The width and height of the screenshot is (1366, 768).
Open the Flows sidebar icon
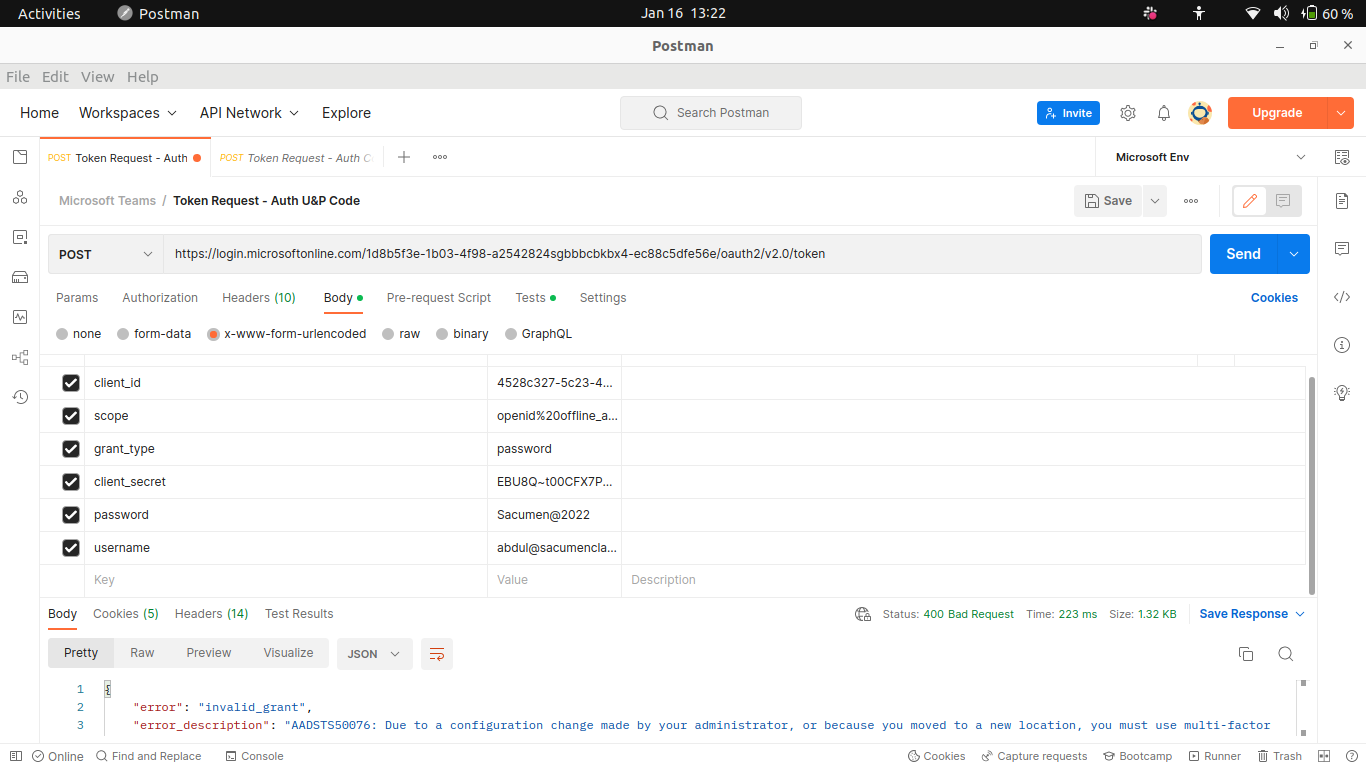(x=20, y=357)
